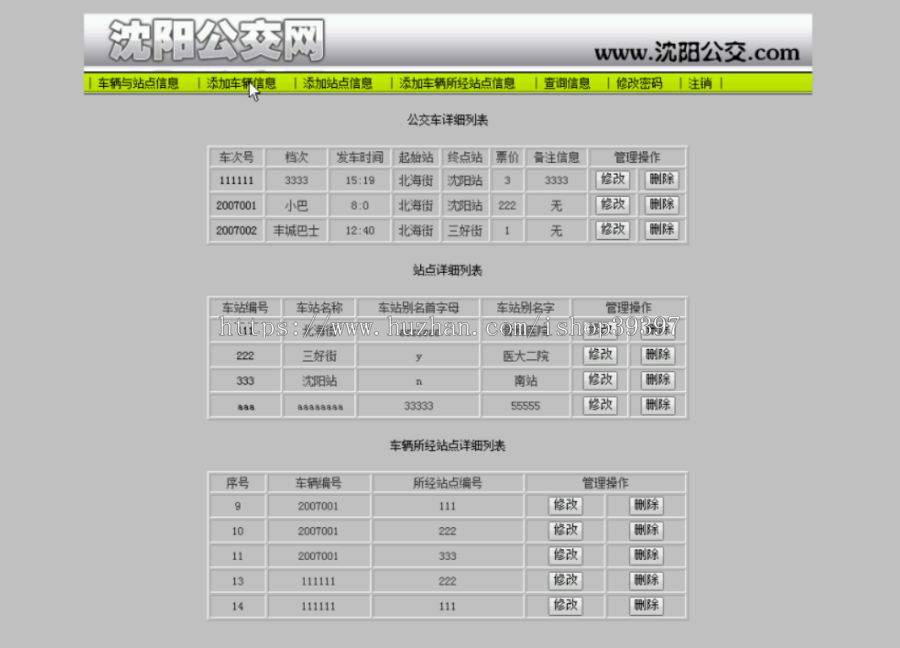Viewport: 900px width, 648px height.
Task: Click the aaa station number cell
Action: [x=245, y=406]
